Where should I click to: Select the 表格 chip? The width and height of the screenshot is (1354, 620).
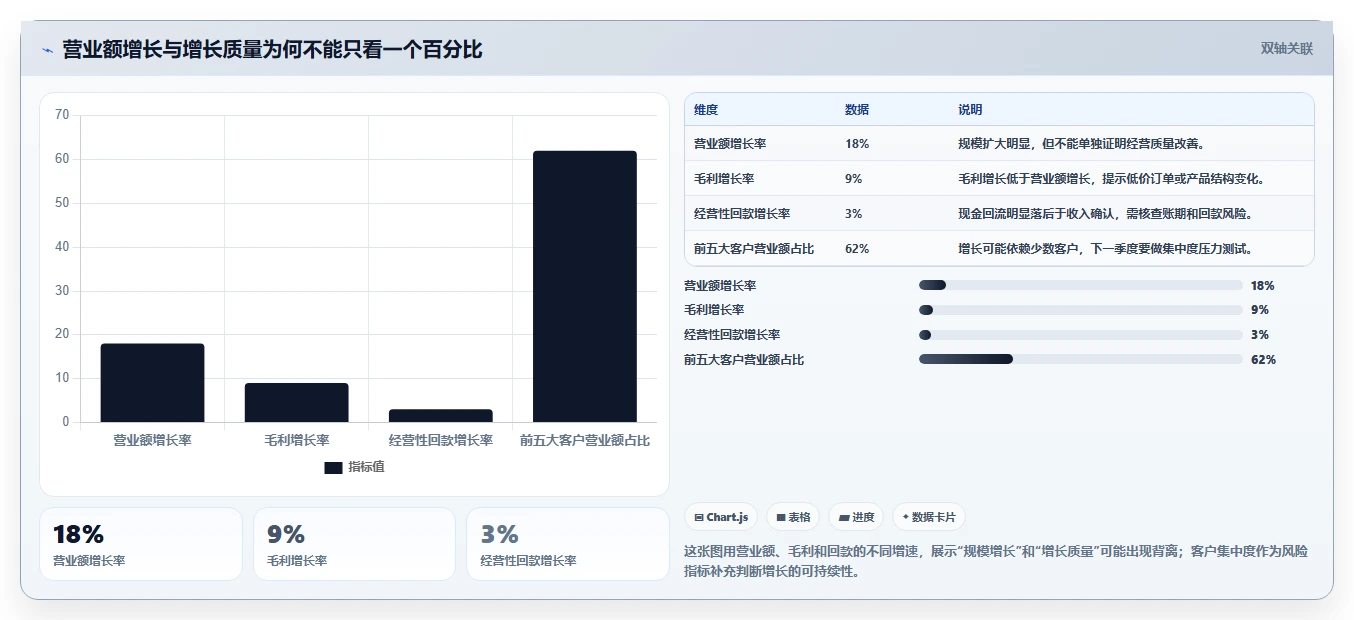(x=793, y=517)
